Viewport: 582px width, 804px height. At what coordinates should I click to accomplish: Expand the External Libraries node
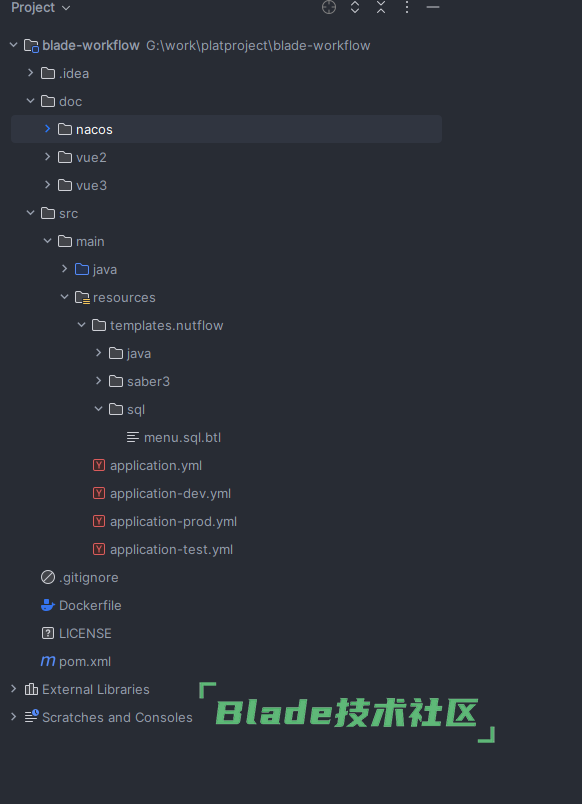(x=14, y=689)
